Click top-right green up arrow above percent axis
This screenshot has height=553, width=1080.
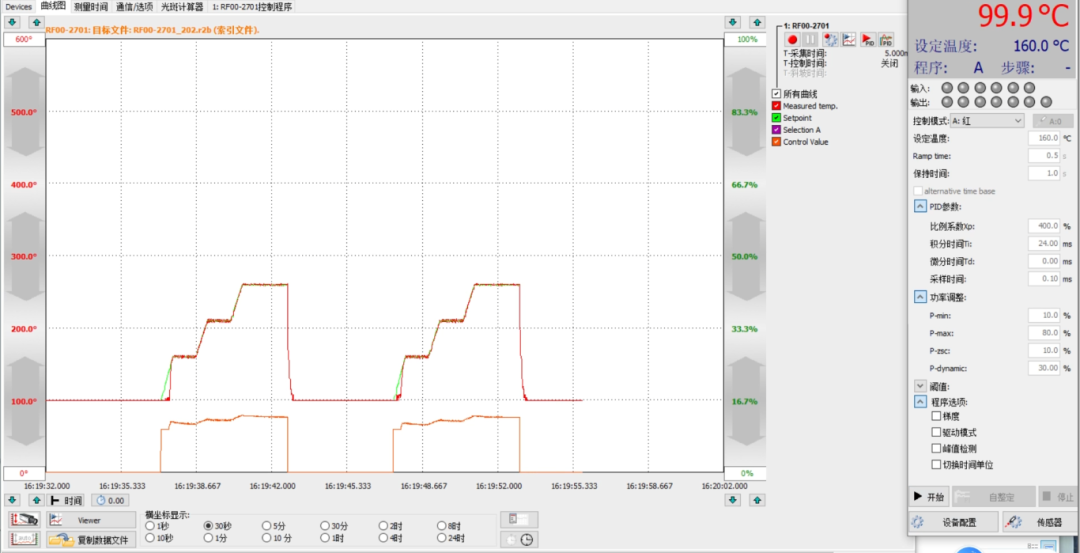tap(757, 22)
